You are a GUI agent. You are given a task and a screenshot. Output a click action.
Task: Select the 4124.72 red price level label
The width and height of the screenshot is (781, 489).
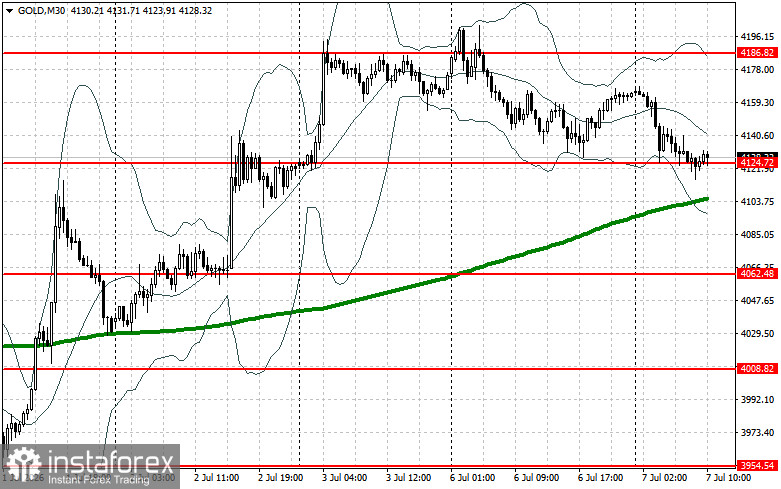(757, 163)
